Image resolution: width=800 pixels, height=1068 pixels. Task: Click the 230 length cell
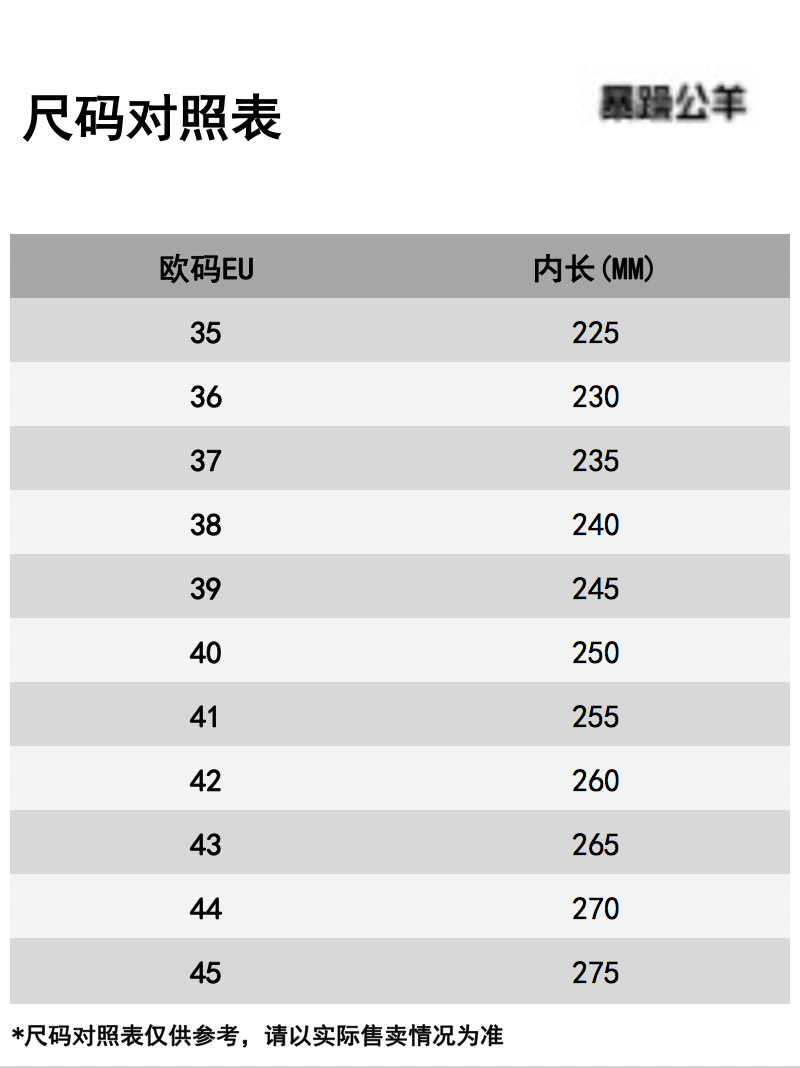(x=595, y=396)
